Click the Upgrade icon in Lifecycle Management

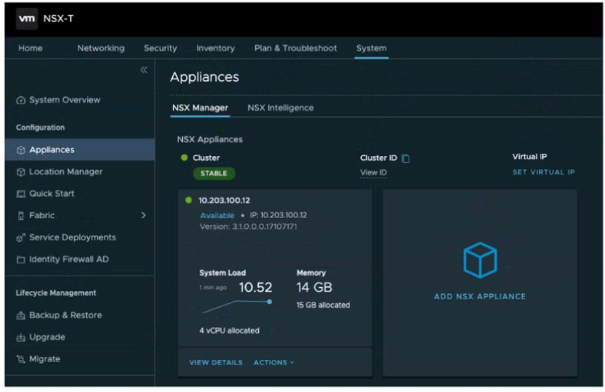click(x=20, y=338)
